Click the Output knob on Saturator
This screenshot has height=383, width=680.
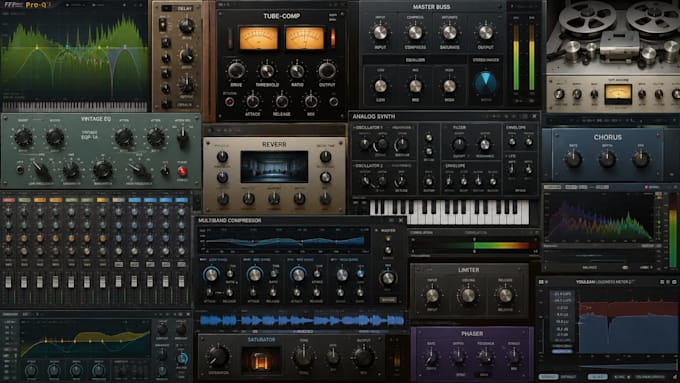tap(363, 357)
